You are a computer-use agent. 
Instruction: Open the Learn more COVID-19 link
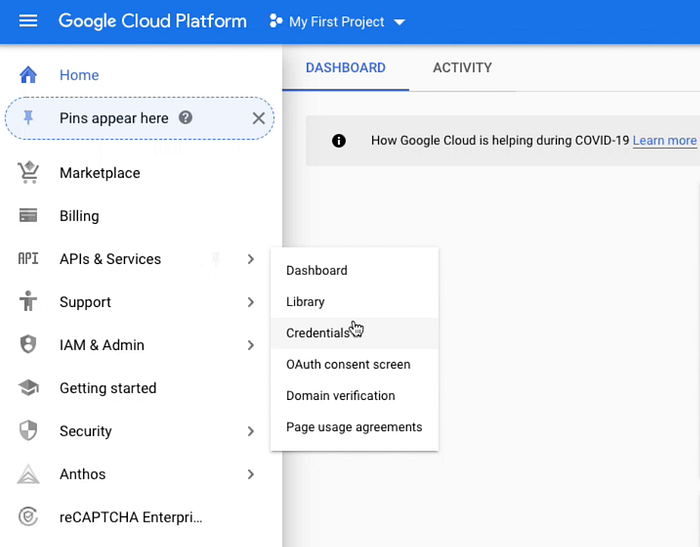click(x=664, y=141)
